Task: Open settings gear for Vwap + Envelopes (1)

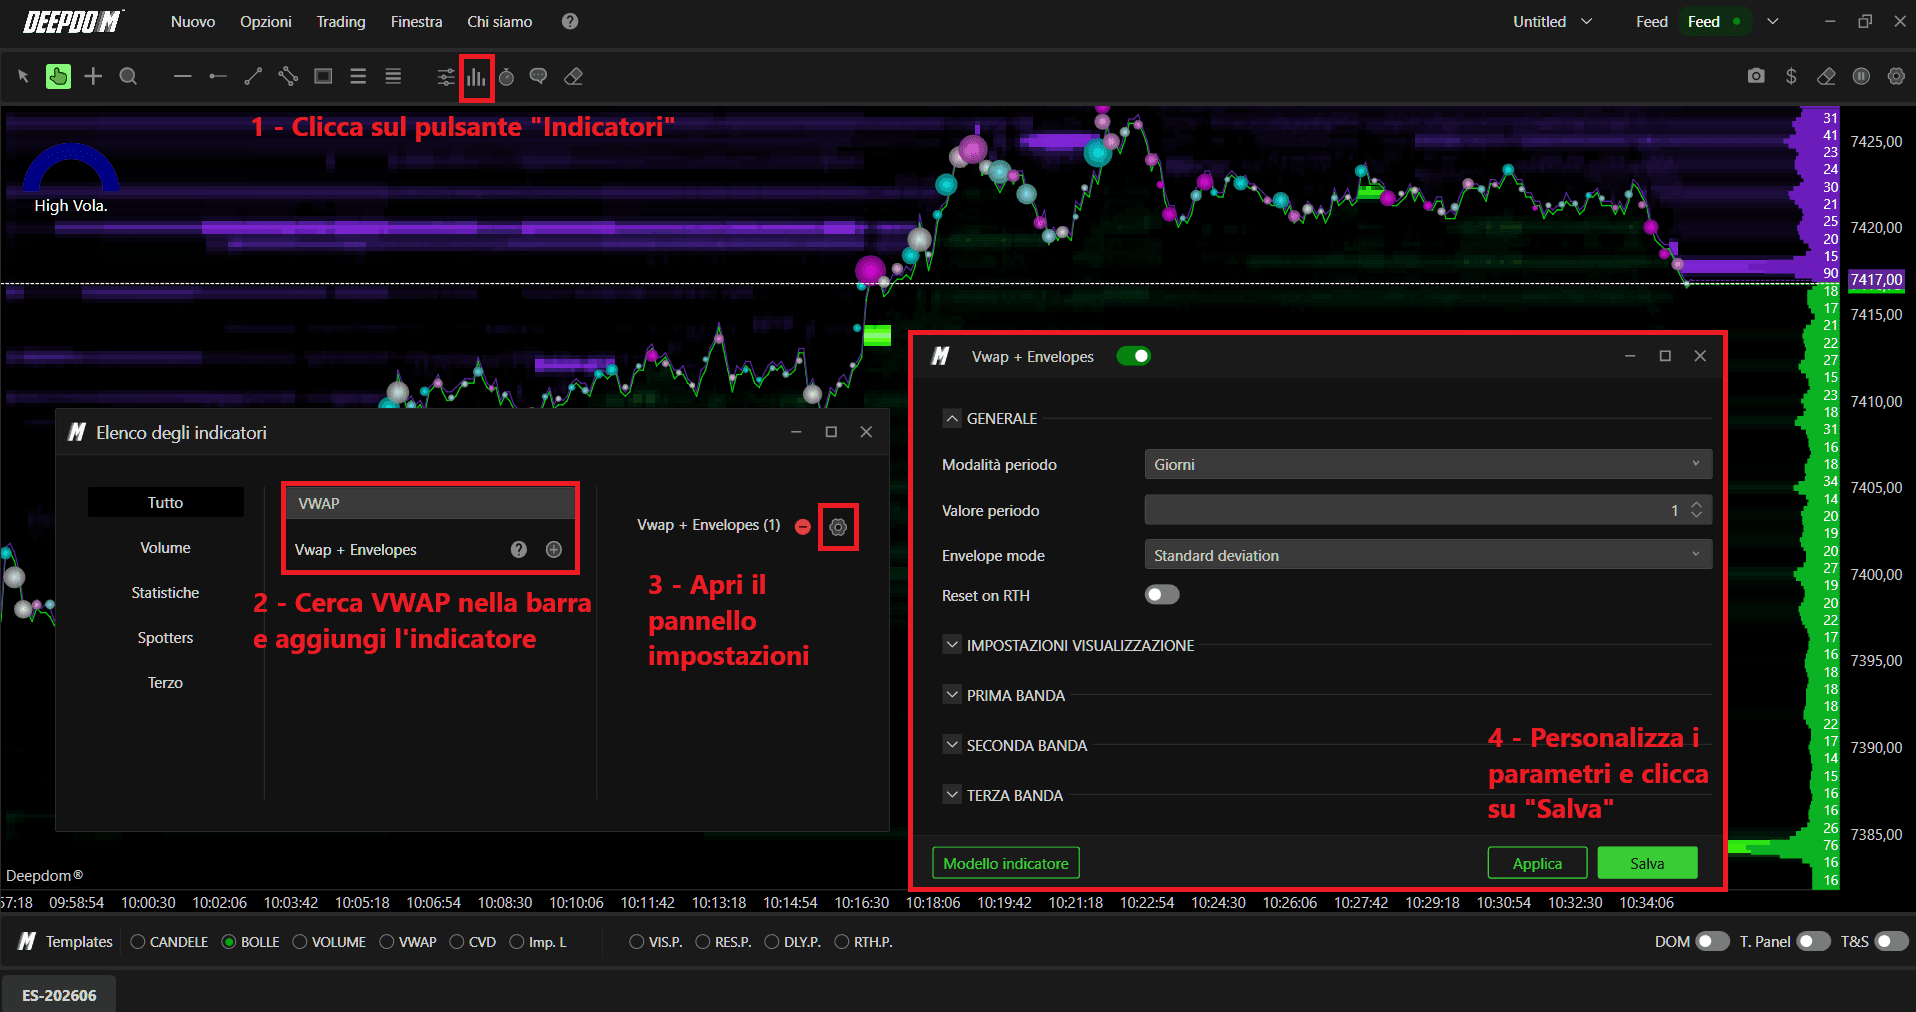Action: coord(838,527)
